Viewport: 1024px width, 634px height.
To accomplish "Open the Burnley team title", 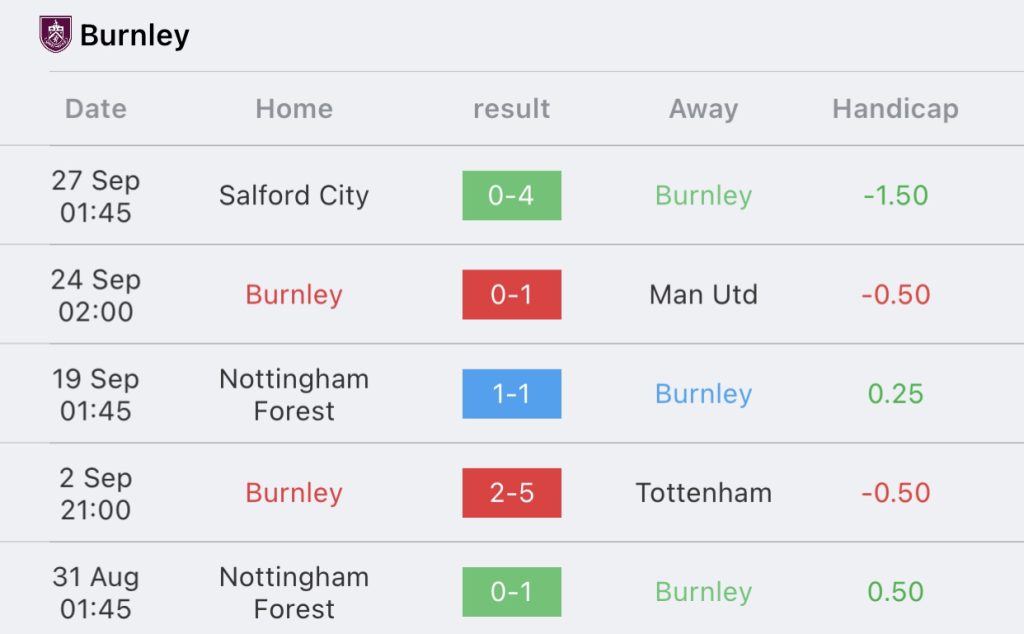I will point(135,35).
